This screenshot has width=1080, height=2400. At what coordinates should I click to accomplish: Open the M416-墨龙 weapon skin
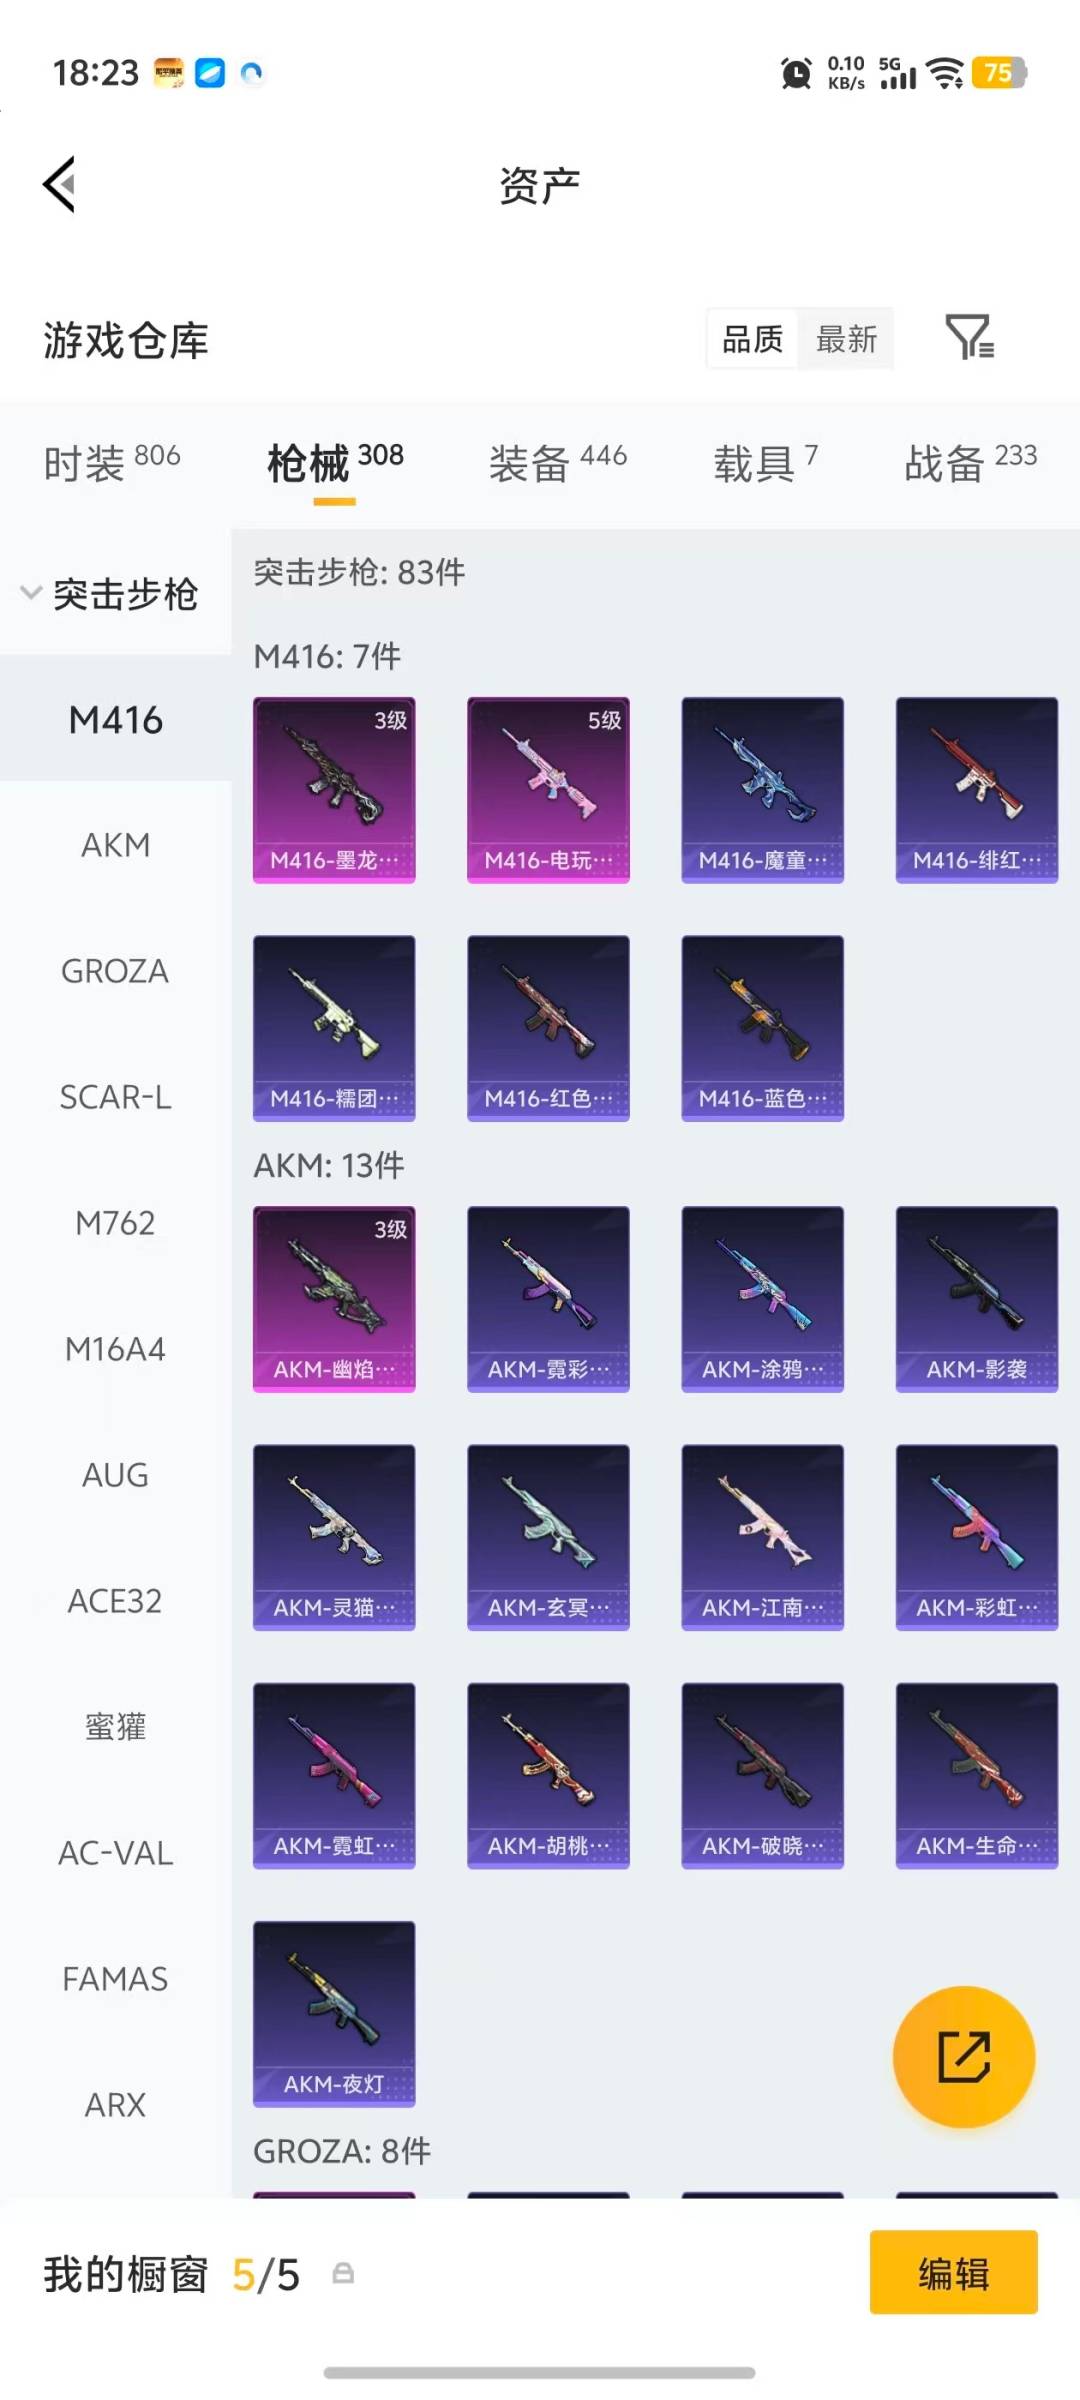(334, 790)
